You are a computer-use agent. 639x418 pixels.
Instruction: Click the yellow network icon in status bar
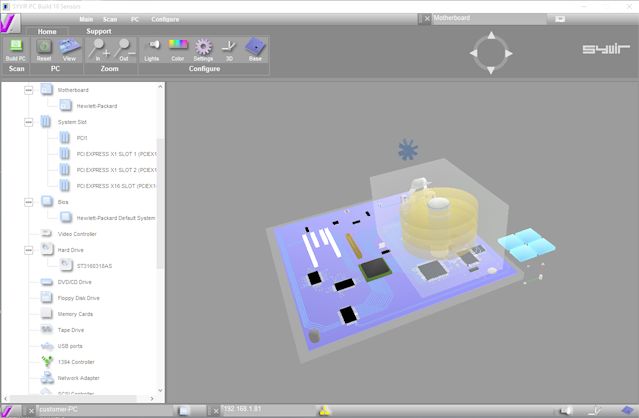(325, 411)
